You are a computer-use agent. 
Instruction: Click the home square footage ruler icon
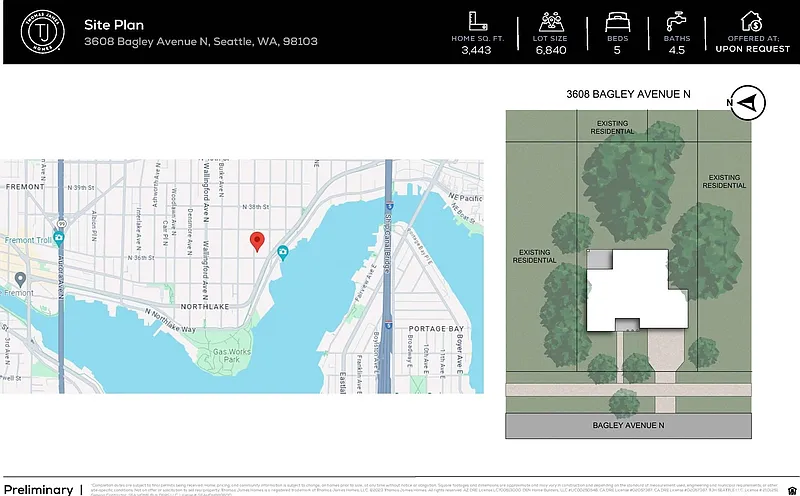pyautogui.click(x=477, y=21)
